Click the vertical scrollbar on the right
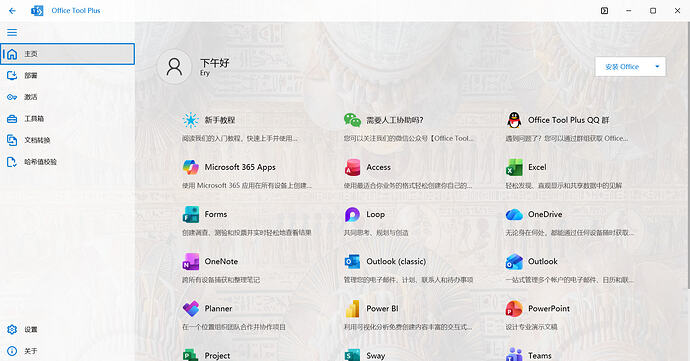Image resolution: width=690 pixels, height=361 pixels. coord(688,154)
